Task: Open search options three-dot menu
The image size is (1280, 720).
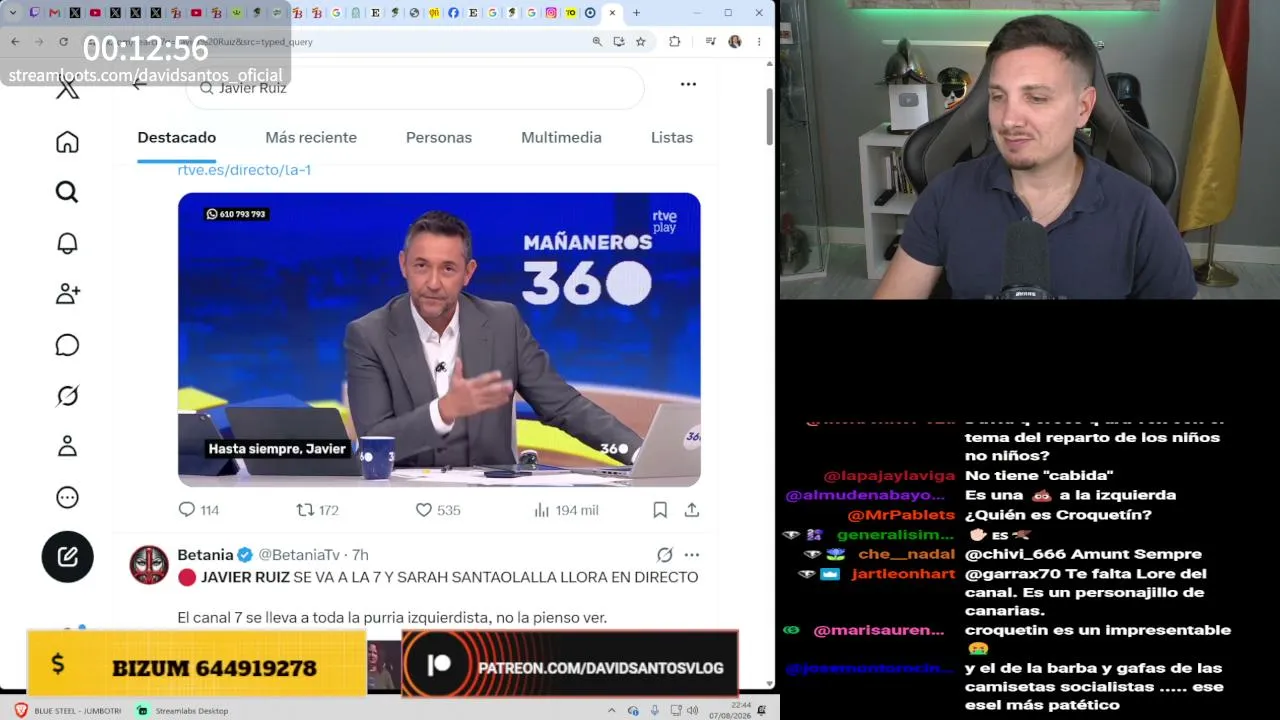Action: tap(688, 84)
